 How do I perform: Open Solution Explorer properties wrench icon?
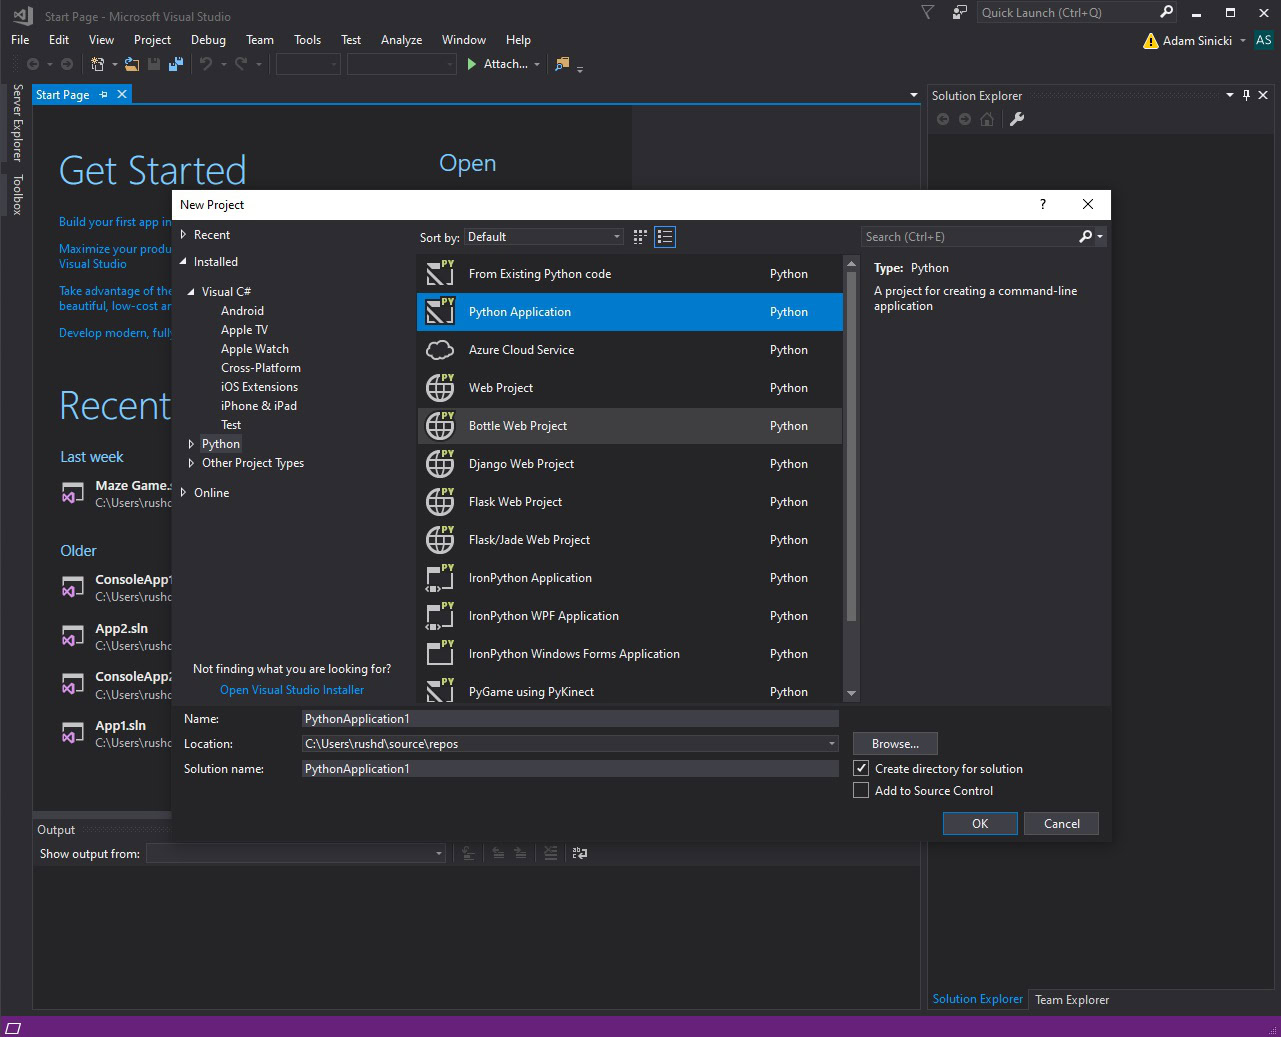[1016, 119]
